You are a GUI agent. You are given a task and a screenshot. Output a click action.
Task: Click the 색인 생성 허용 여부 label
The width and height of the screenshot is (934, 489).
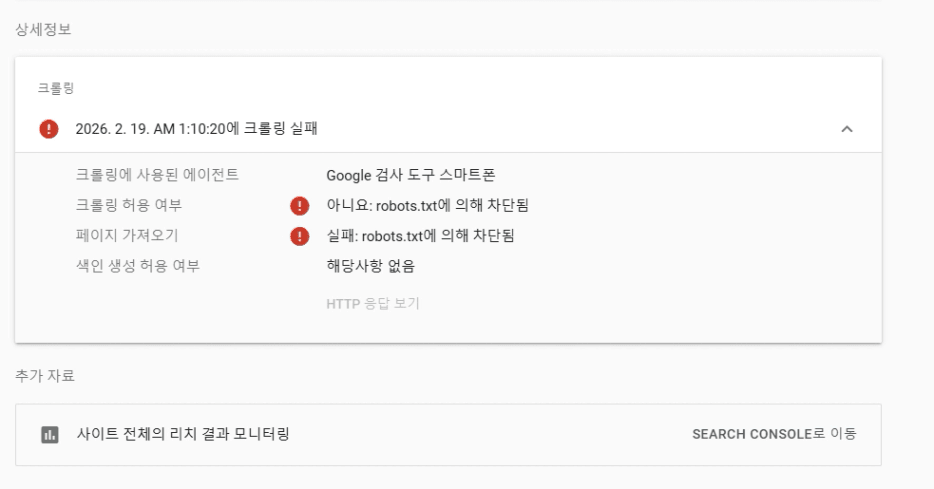138,266
